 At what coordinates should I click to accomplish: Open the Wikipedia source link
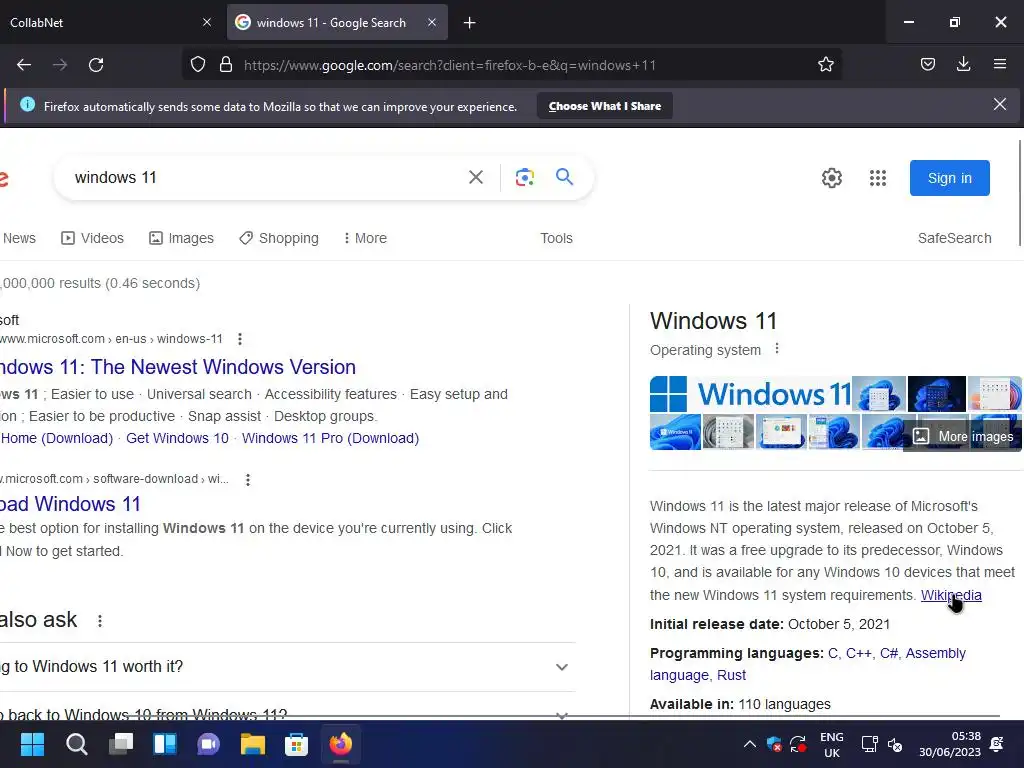click(951, 595)
